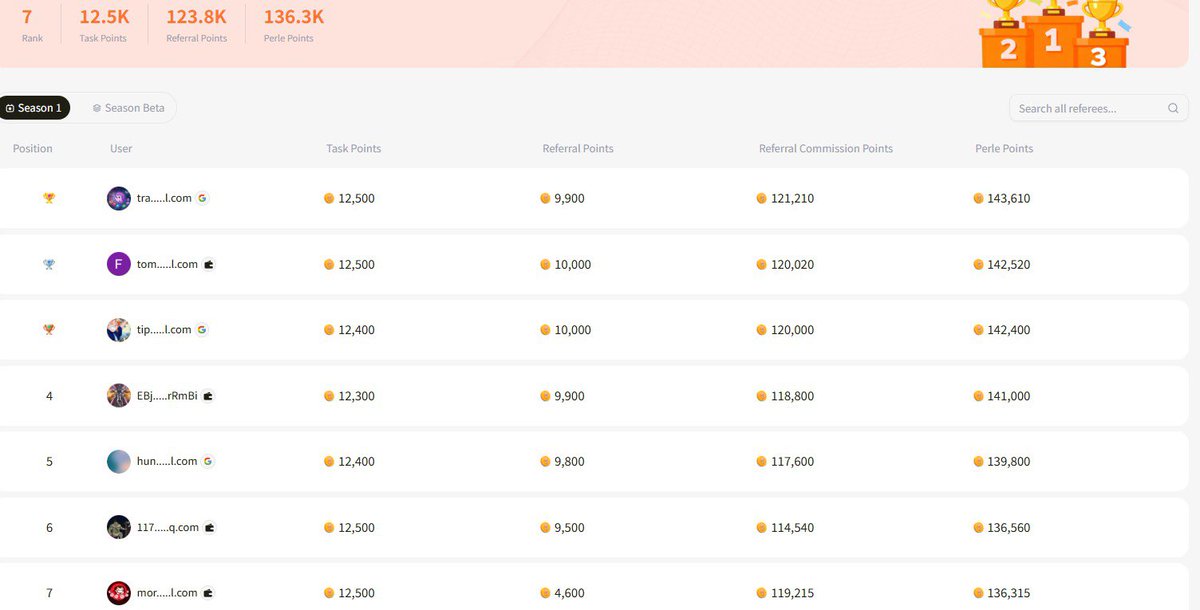Click the 114,540 commission points value
1200x610 pixels.
pos(792,527)
